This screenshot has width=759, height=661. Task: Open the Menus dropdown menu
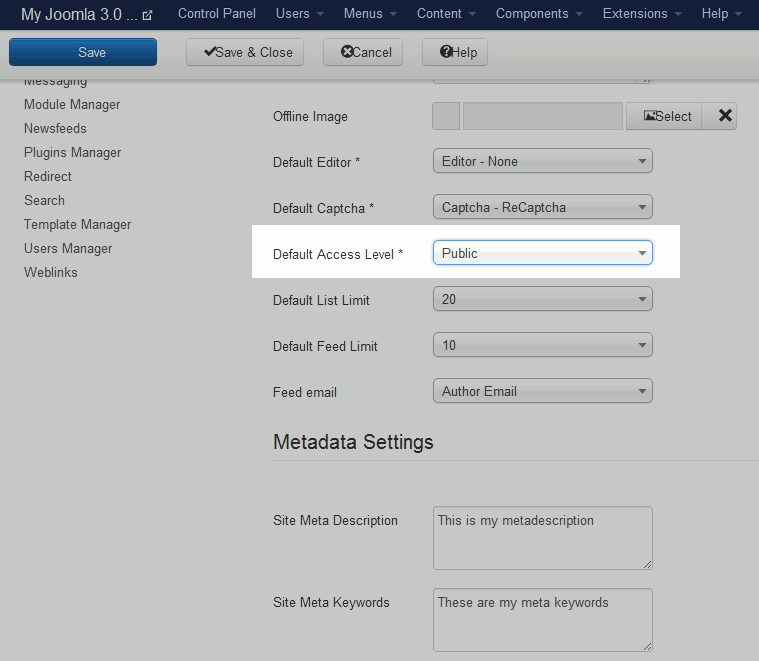coord(370,14)
